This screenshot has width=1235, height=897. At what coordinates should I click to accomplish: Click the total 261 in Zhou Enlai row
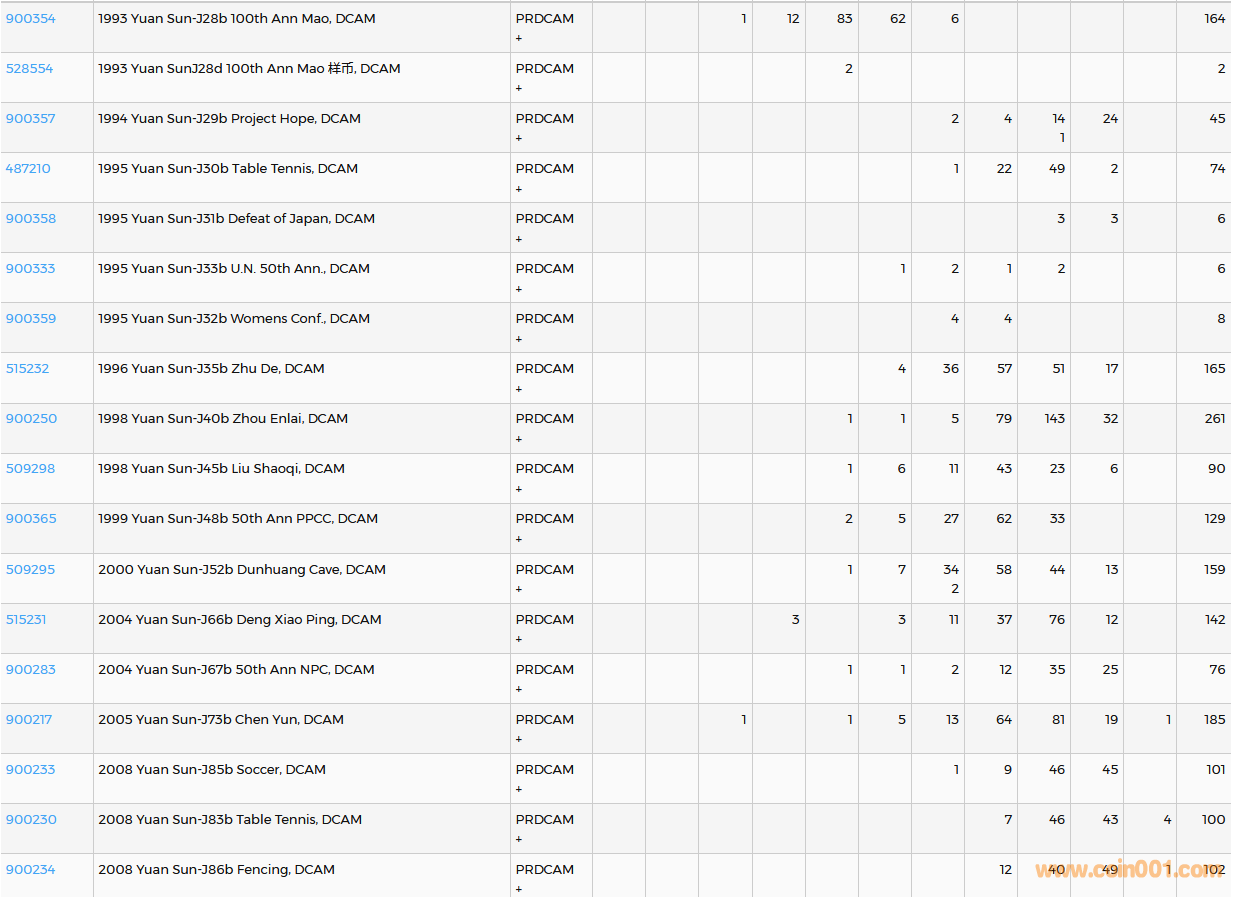click(x=1214, y=419)
